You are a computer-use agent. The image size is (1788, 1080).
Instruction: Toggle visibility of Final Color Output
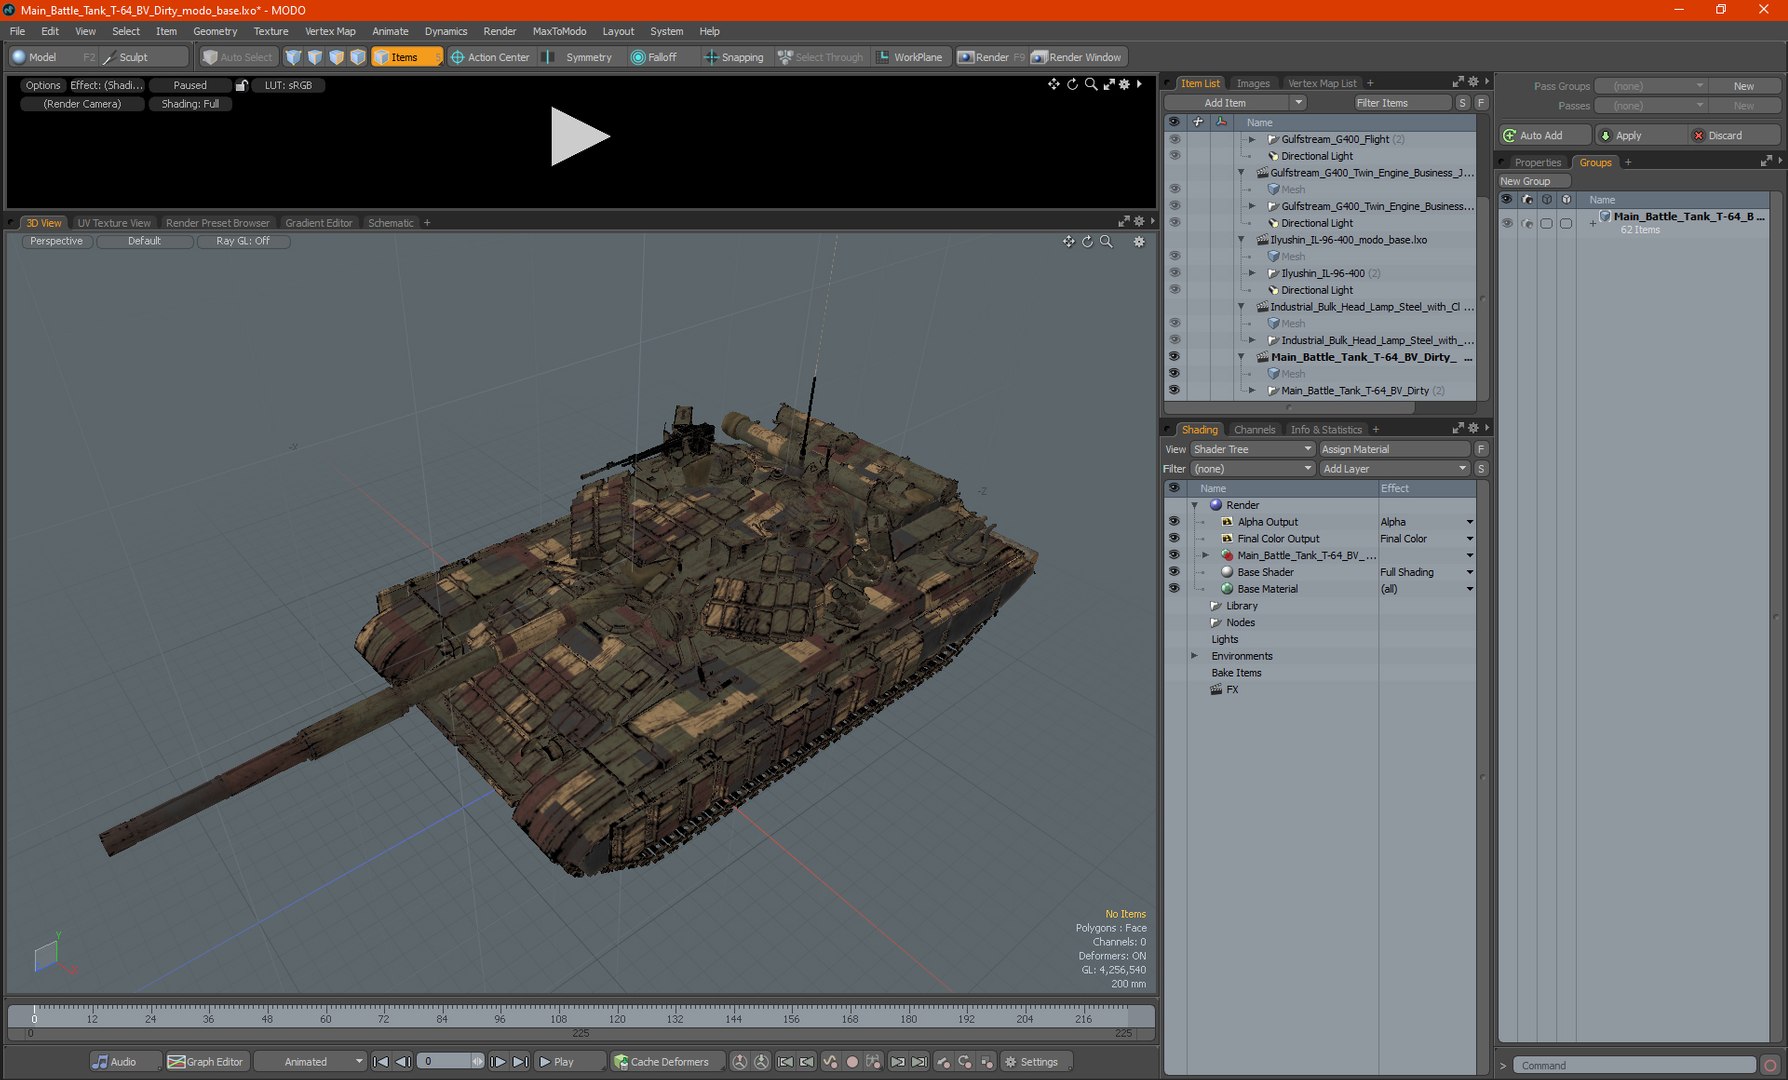coord(1174,539)
